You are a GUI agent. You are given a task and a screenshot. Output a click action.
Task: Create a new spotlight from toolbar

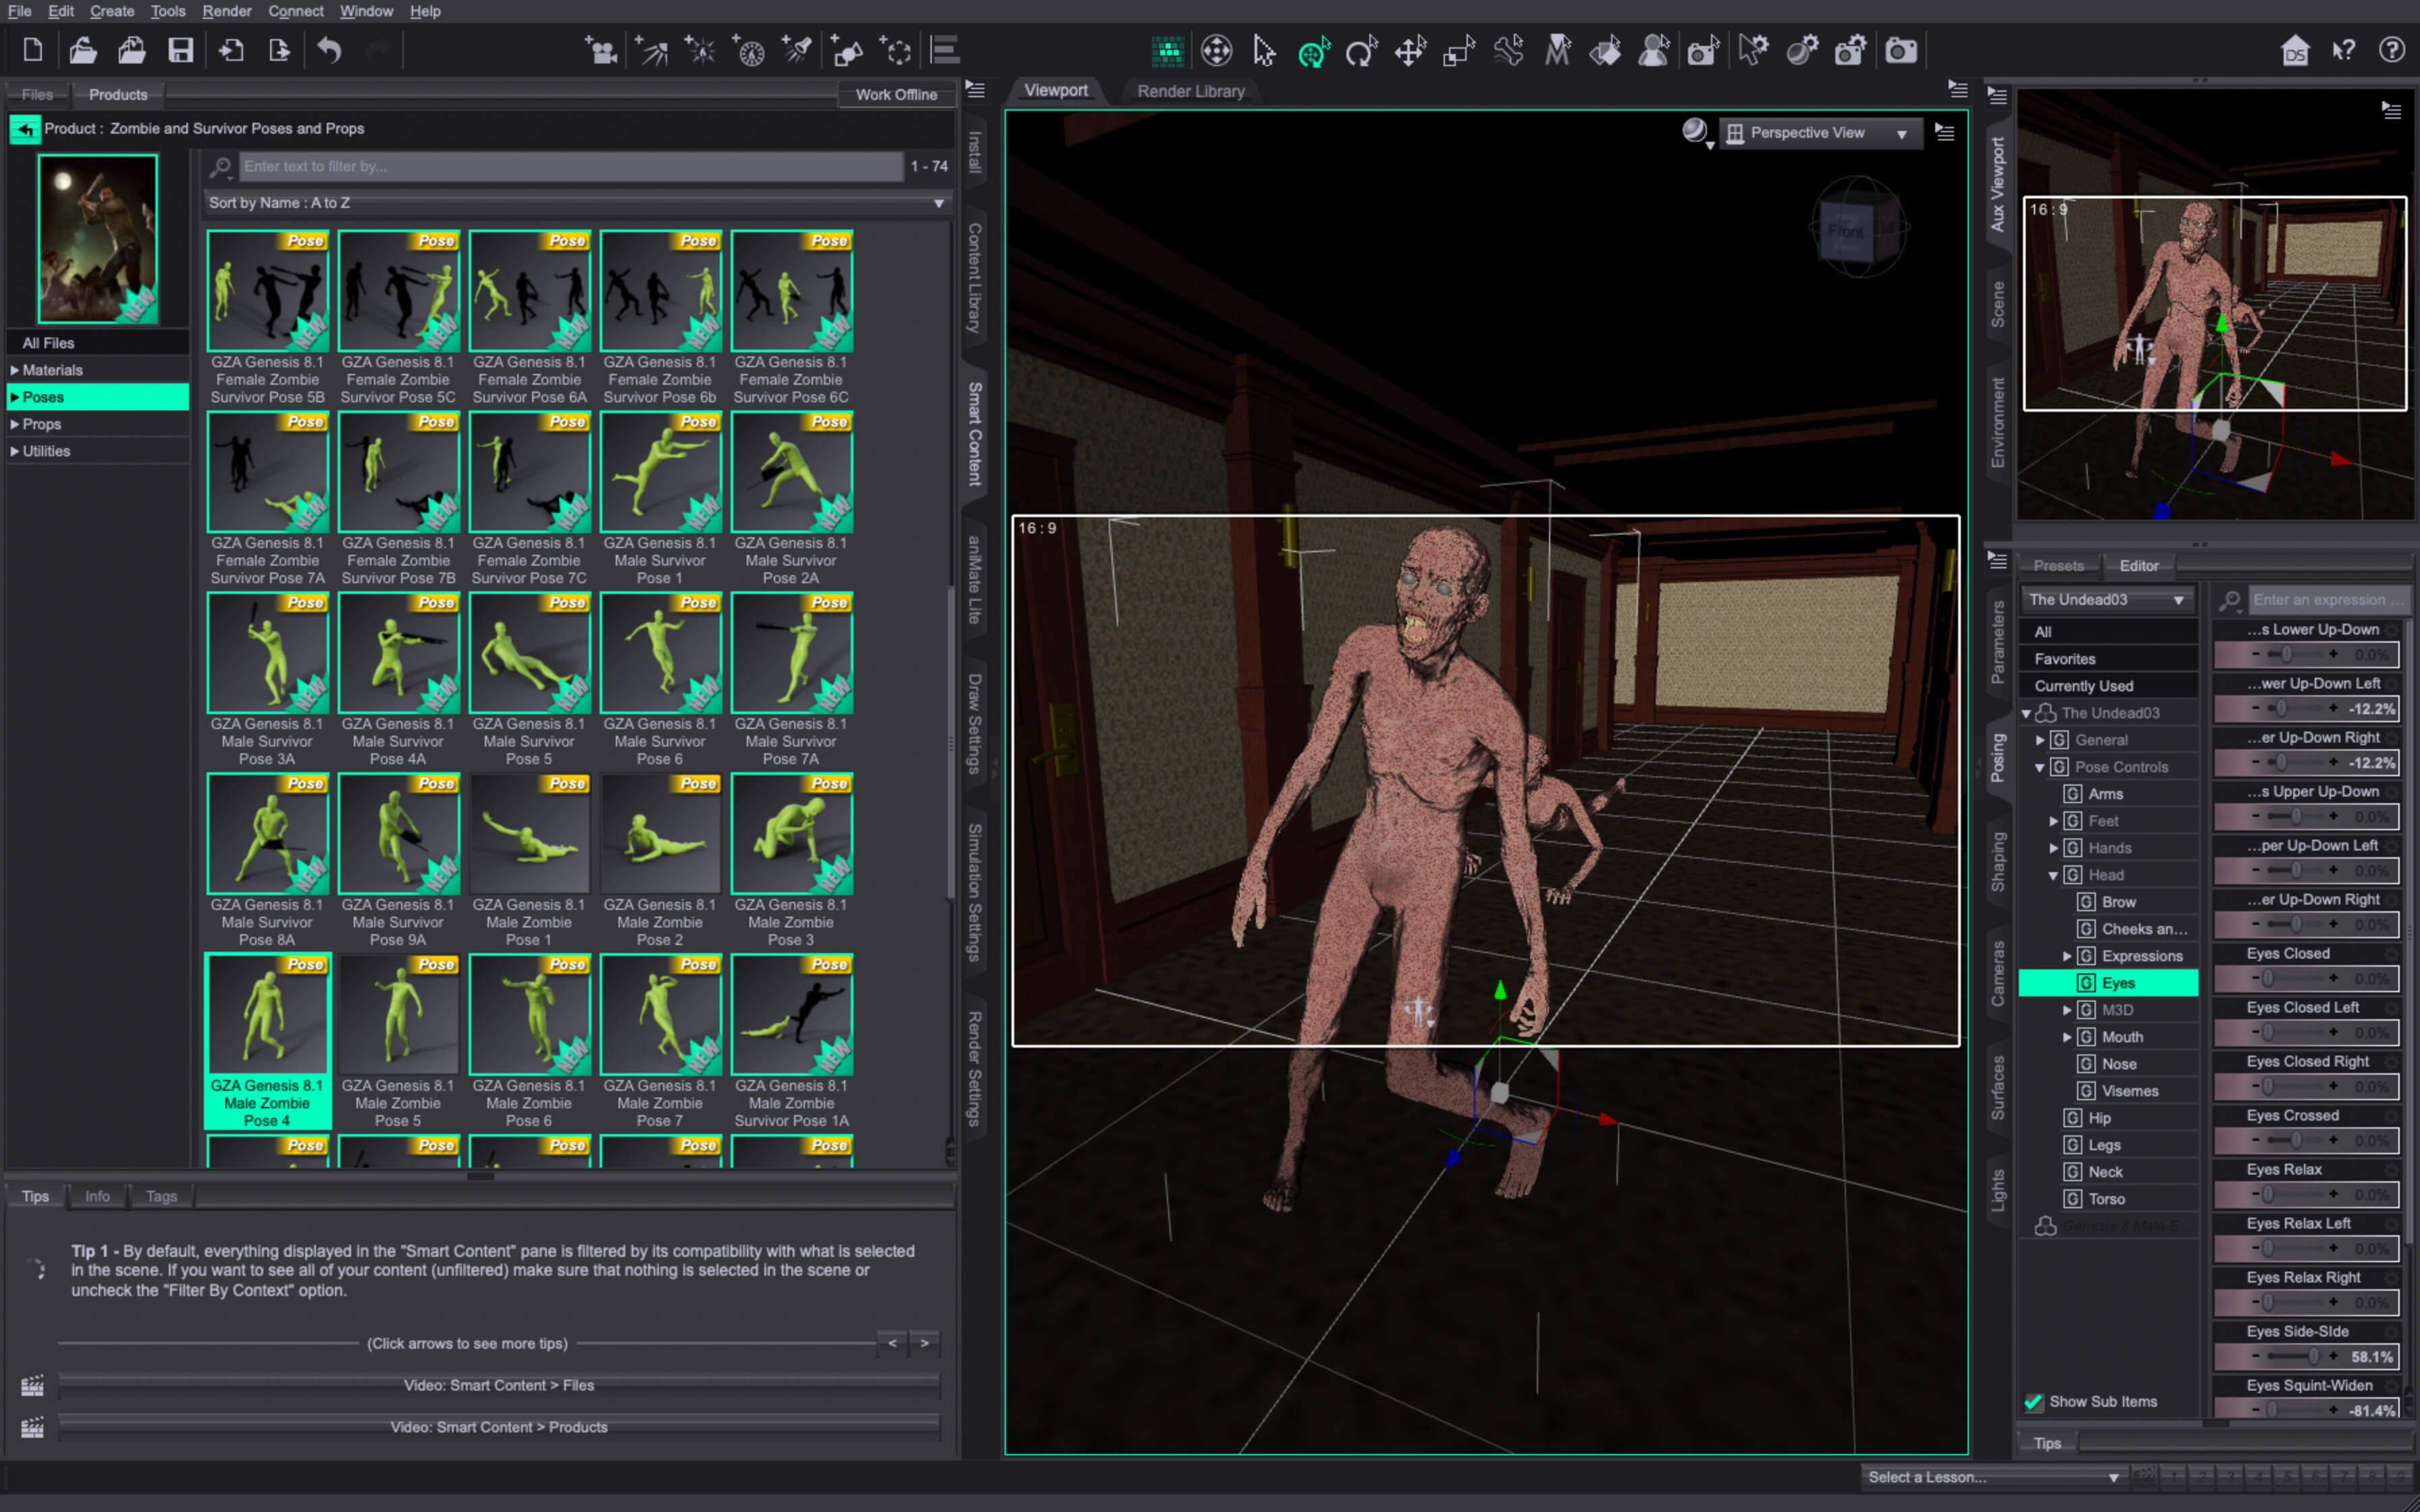[x=798, y=50]
